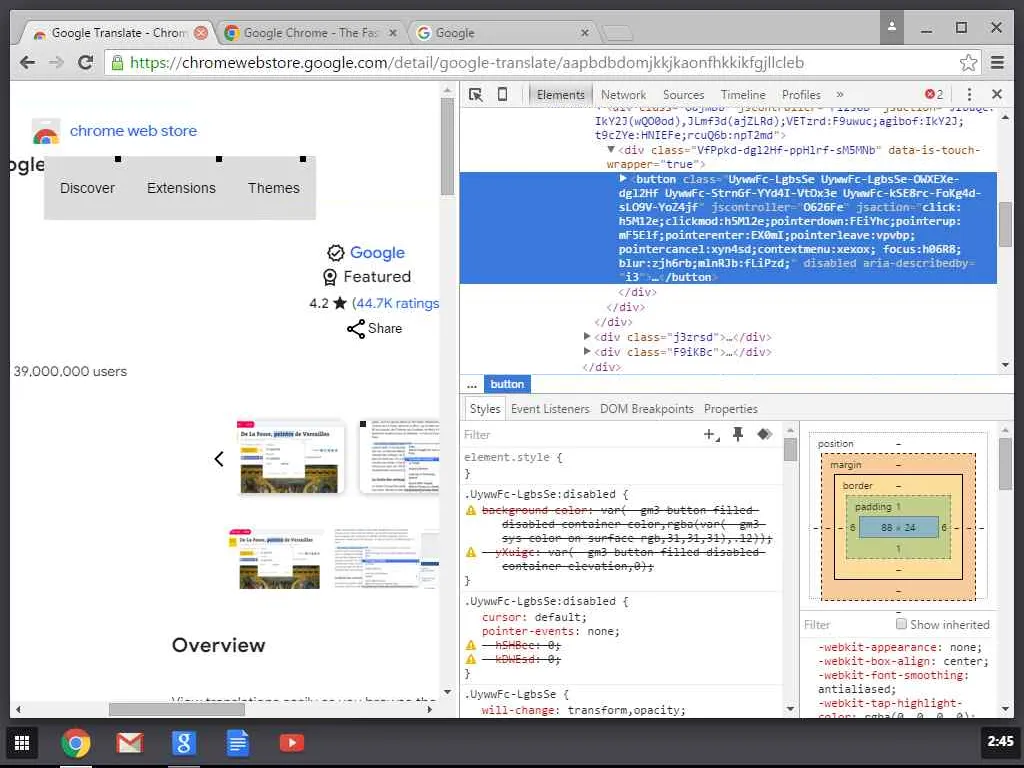Image resolution: width=1024 pixels, height=768 pixels.
Task: Click the Chrome Web Store logo icon
Action: [x=46, y=131]
